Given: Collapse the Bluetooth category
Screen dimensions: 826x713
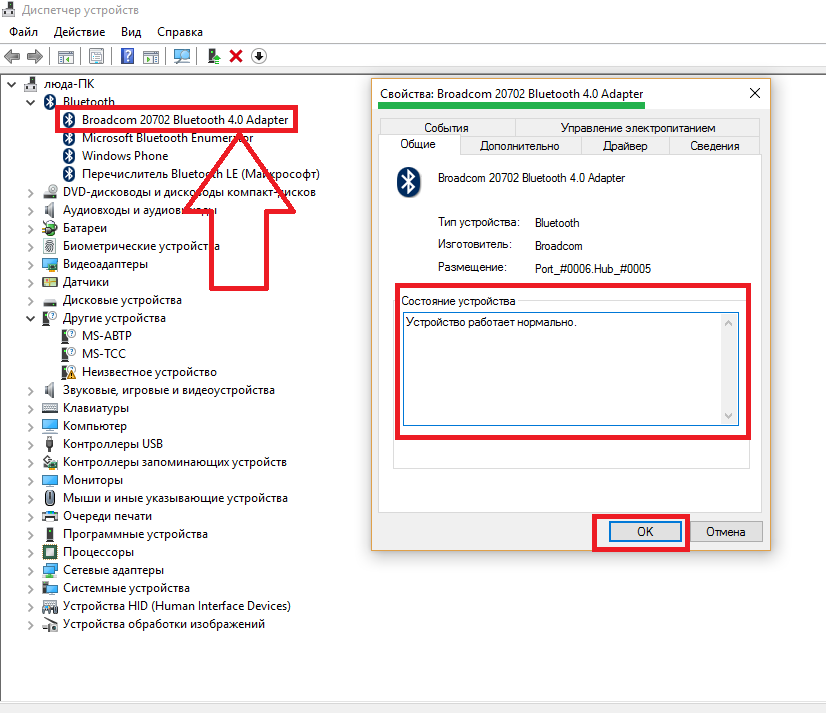Looking at the screenshot, I should [31, 102].
